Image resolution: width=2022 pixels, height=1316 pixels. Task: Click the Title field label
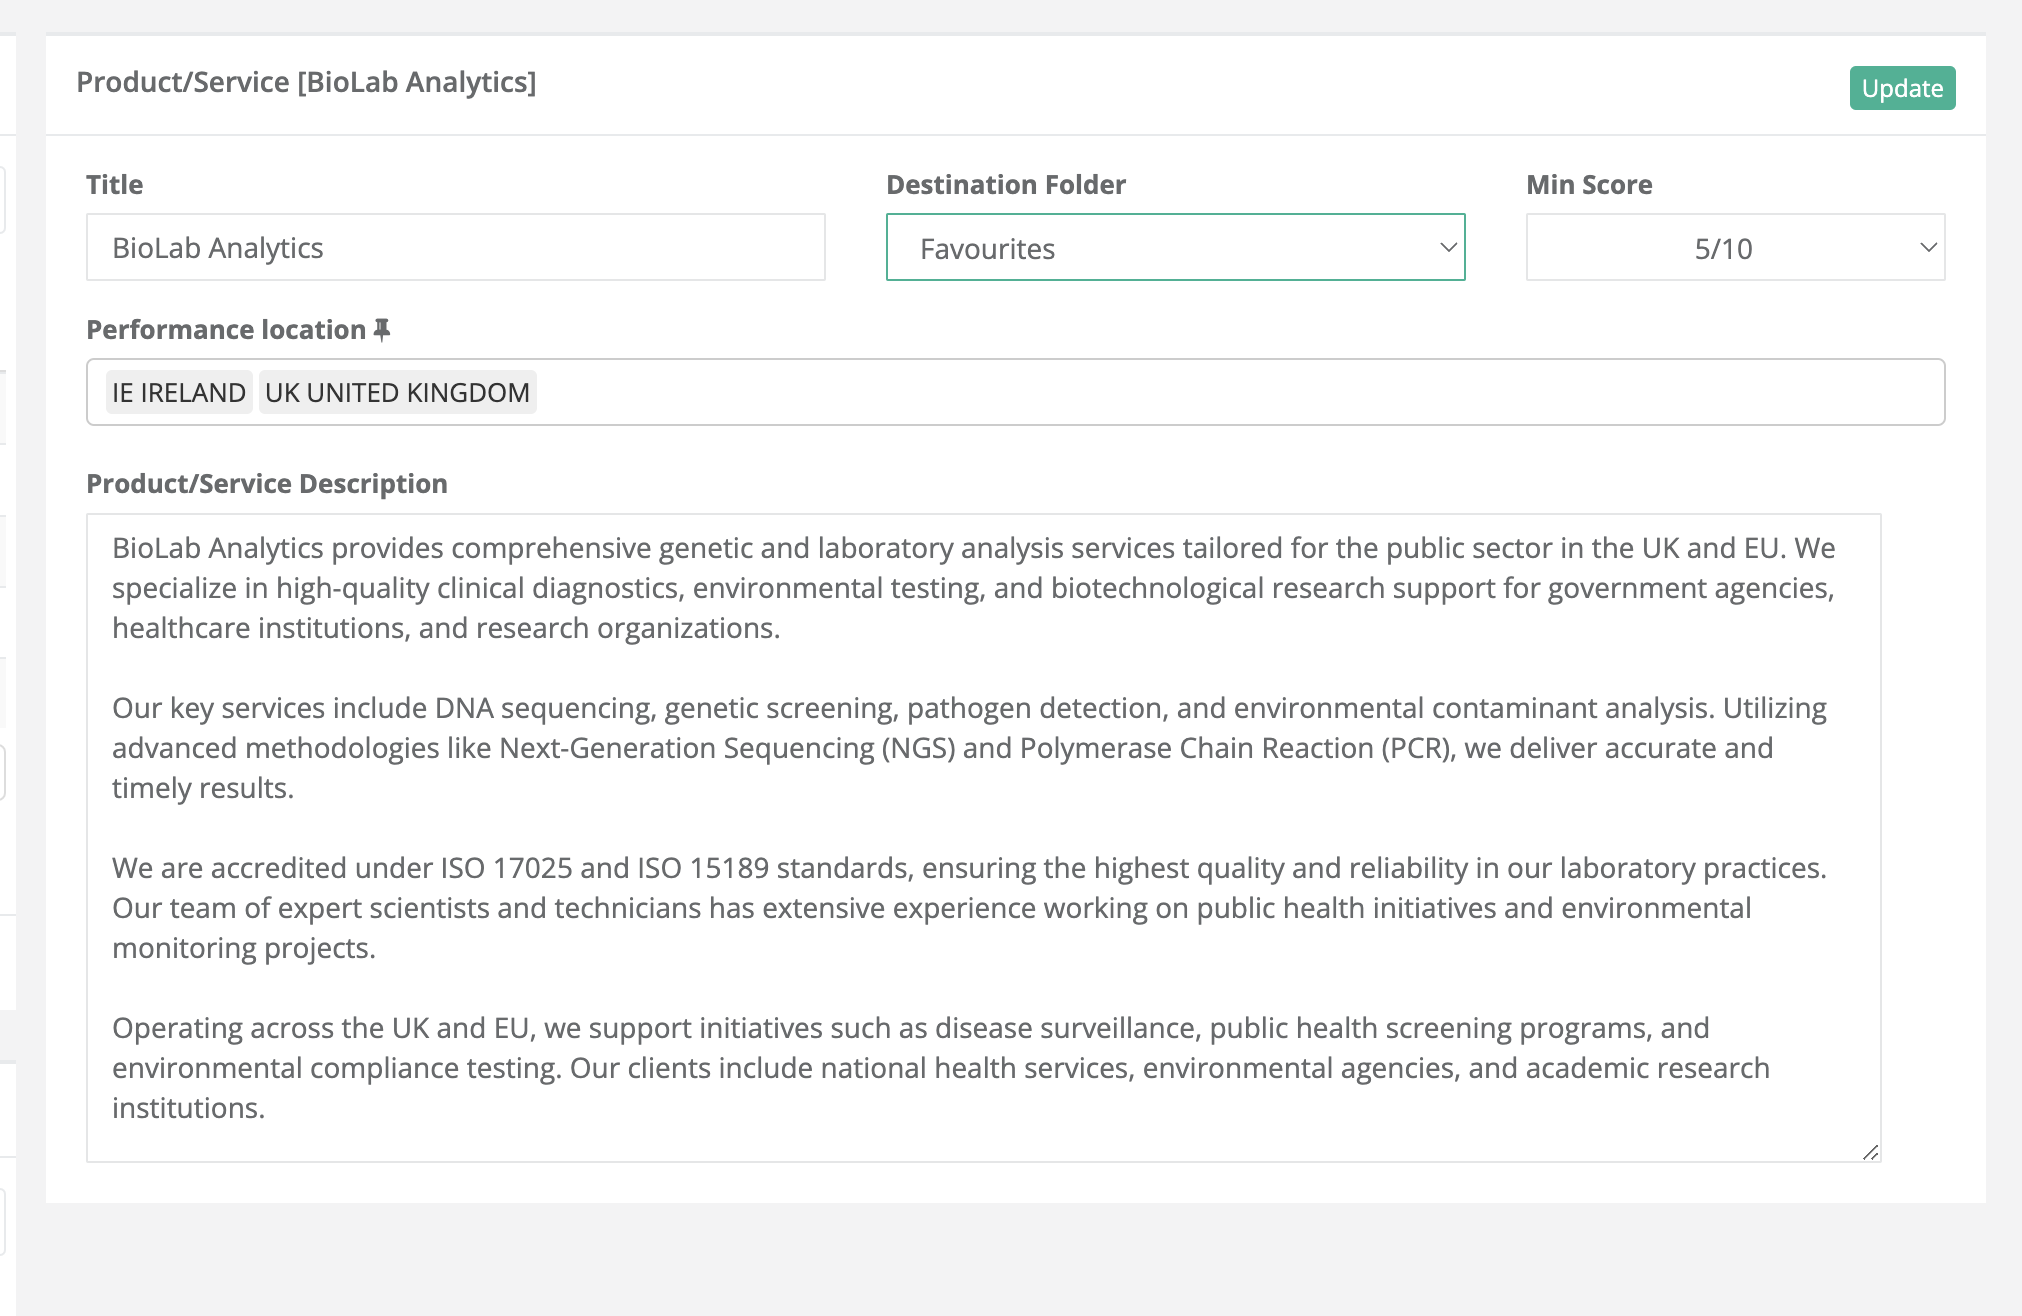(114, 184)
